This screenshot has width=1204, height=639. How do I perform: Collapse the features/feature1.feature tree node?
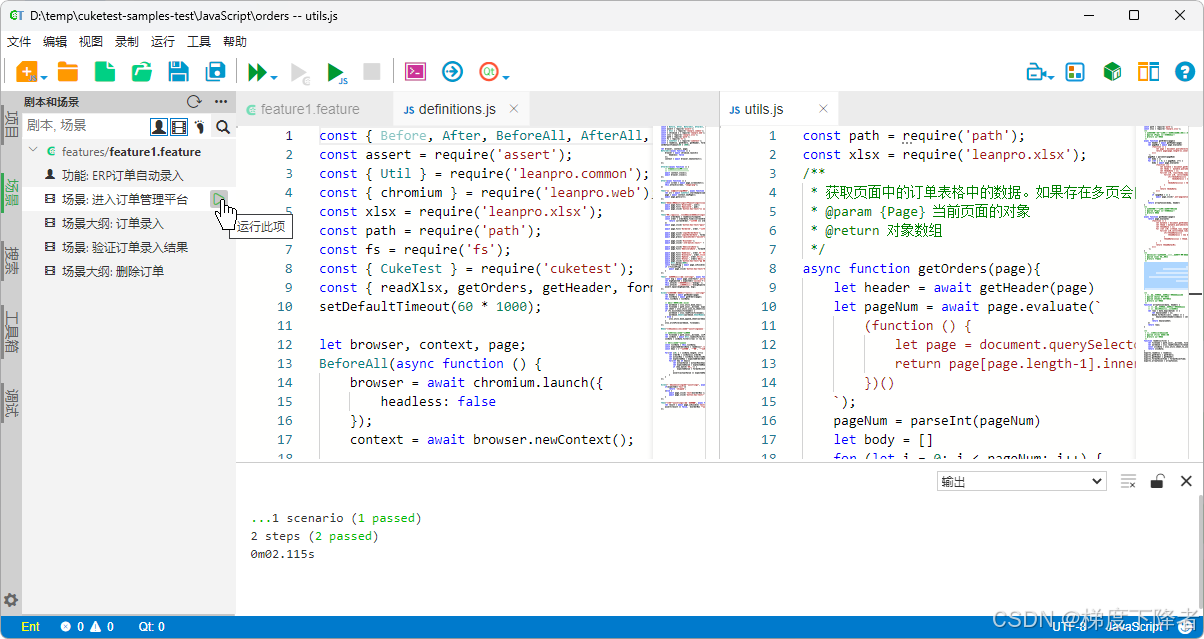(34, 151)
